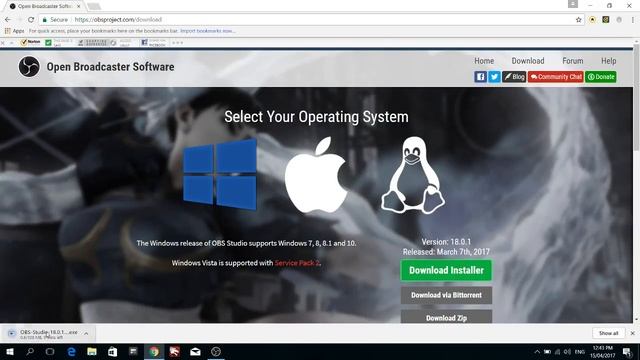Bookmark this page with star icon
The width and height of the screenshot is (640, 360).
(578, 20)
